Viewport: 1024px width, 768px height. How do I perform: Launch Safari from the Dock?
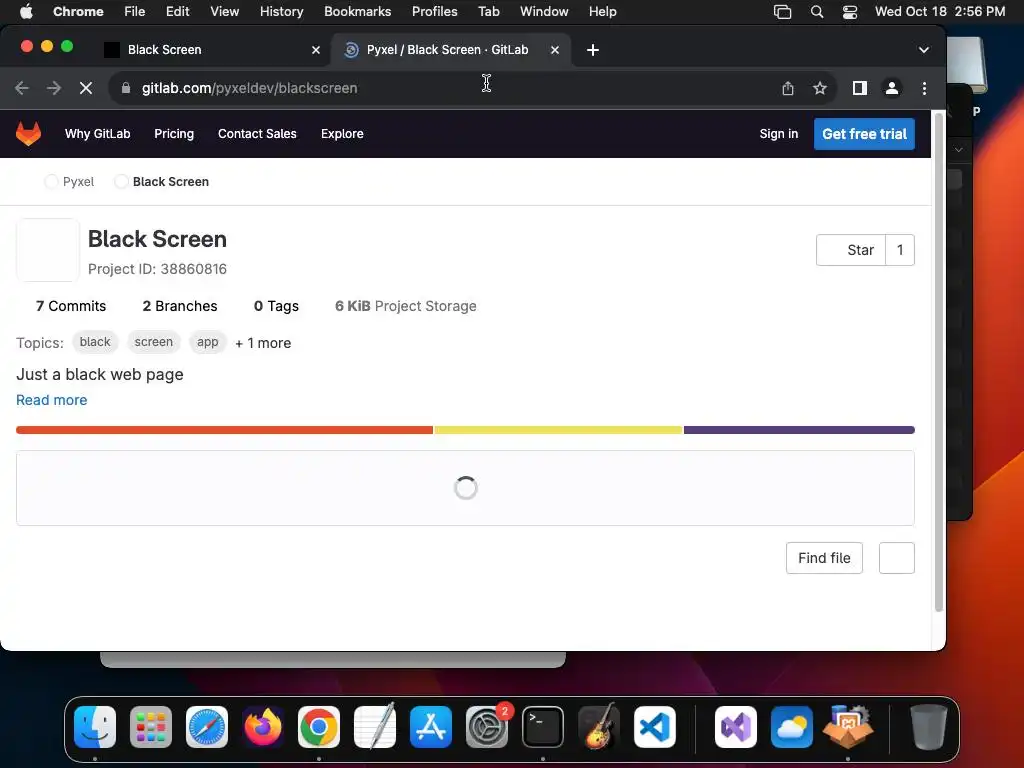click(x=207, y=727)
